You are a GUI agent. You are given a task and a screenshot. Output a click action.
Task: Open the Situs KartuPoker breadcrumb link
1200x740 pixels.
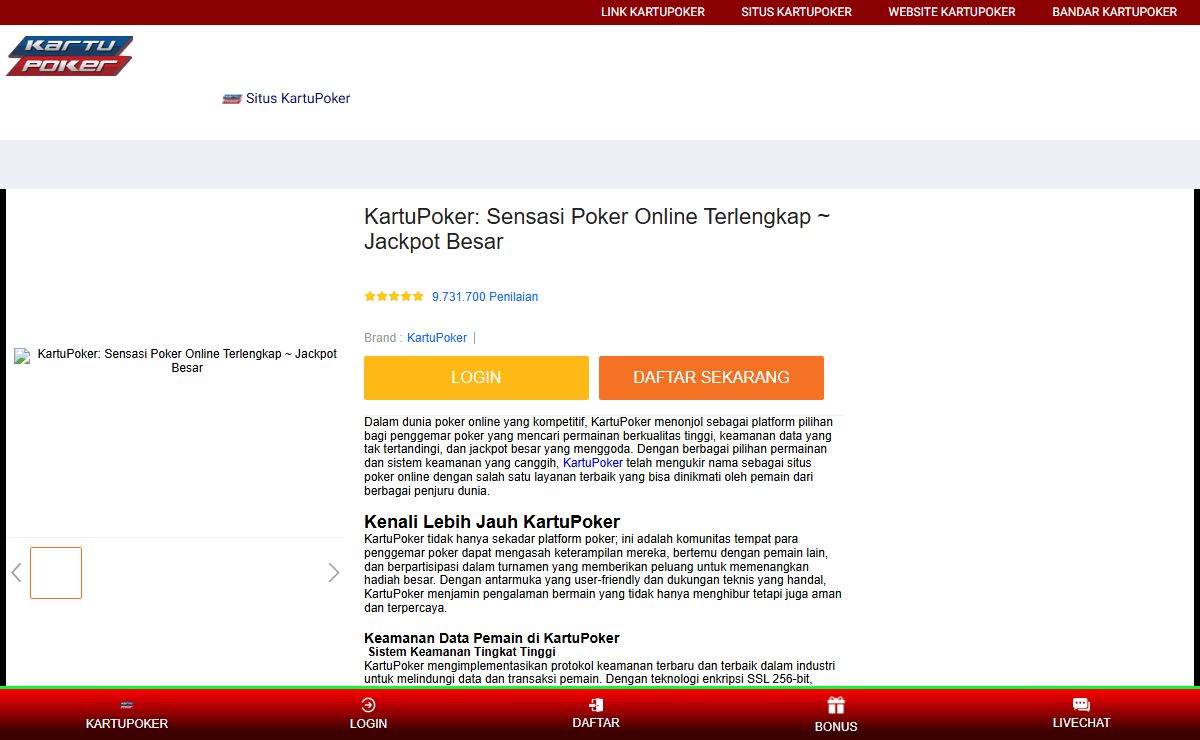(298, 99)
